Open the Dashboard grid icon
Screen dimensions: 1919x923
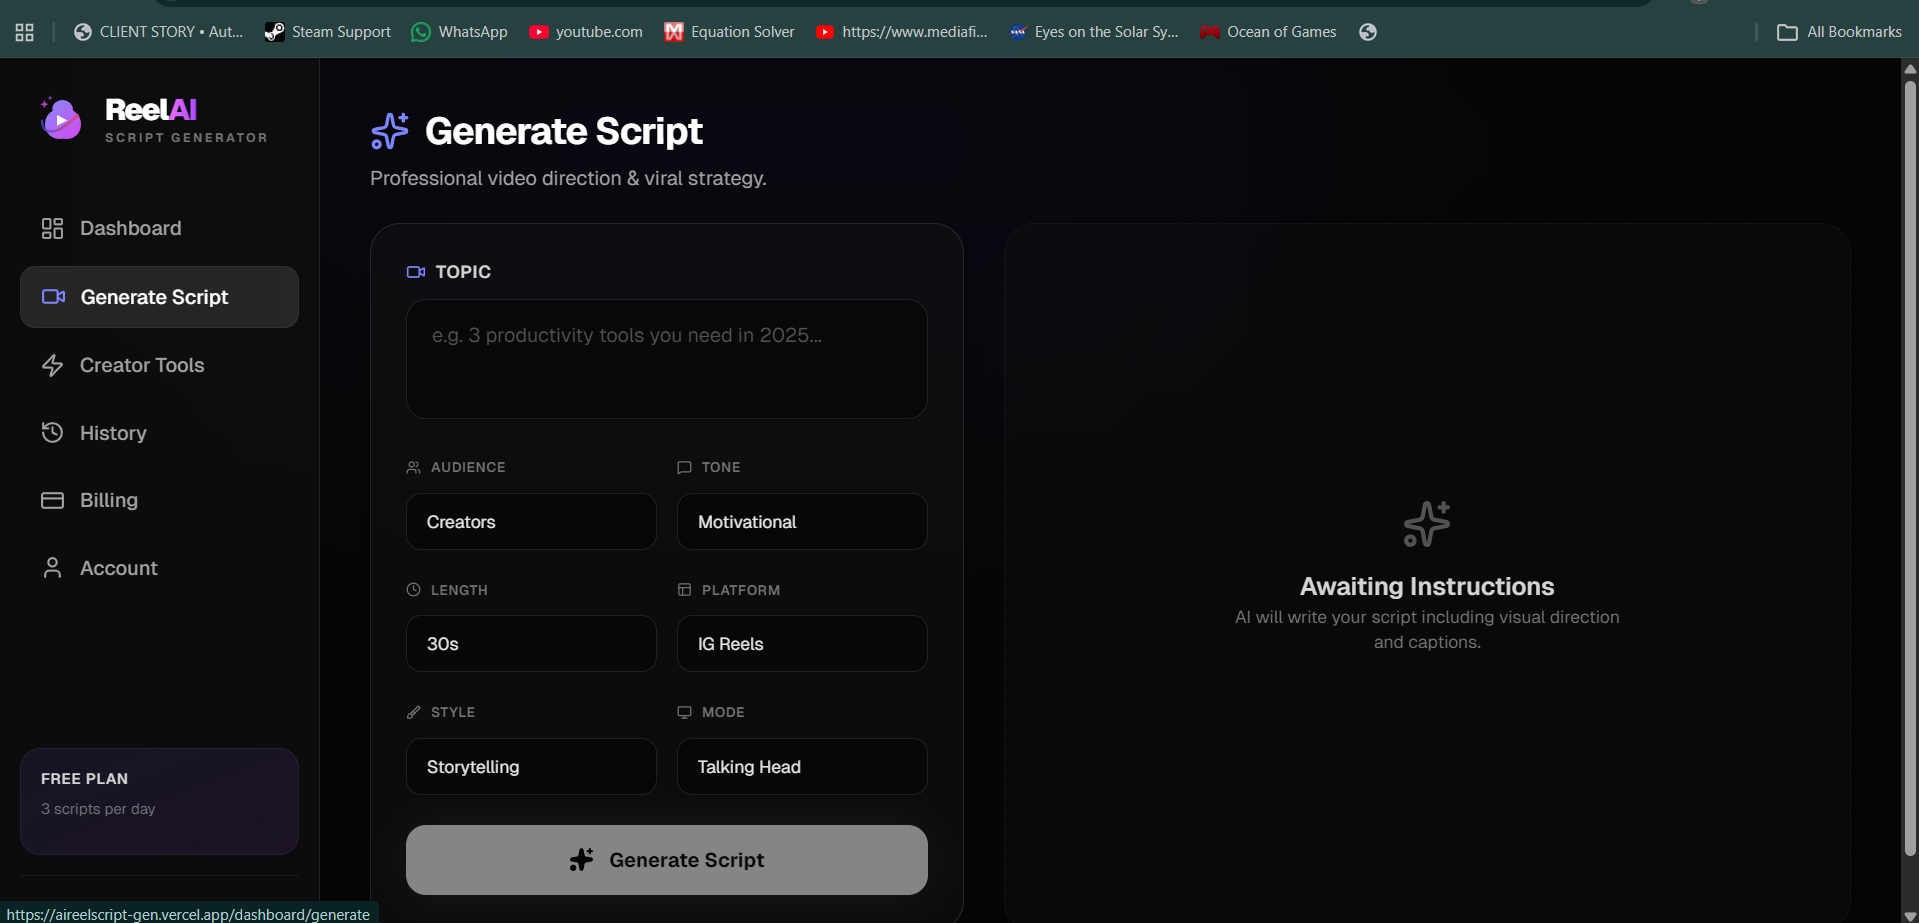(x=53, y=228)
